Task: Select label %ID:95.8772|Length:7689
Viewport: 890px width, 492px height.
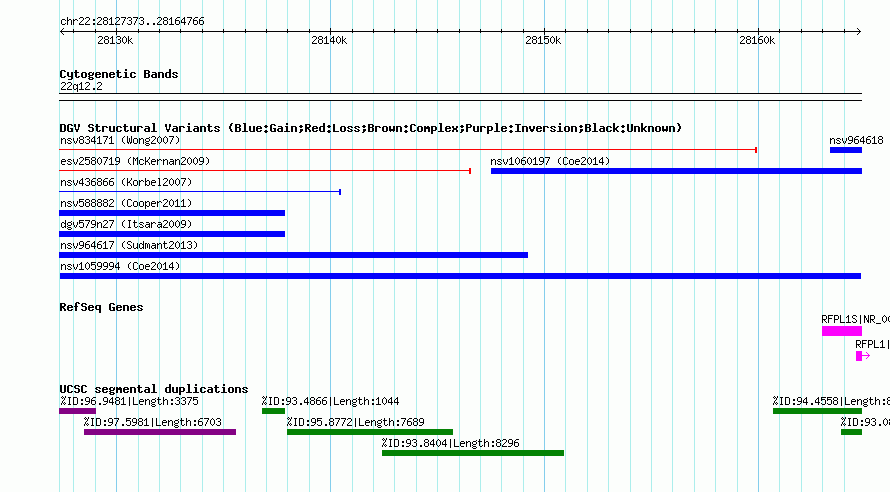Action: coord(355,422)
